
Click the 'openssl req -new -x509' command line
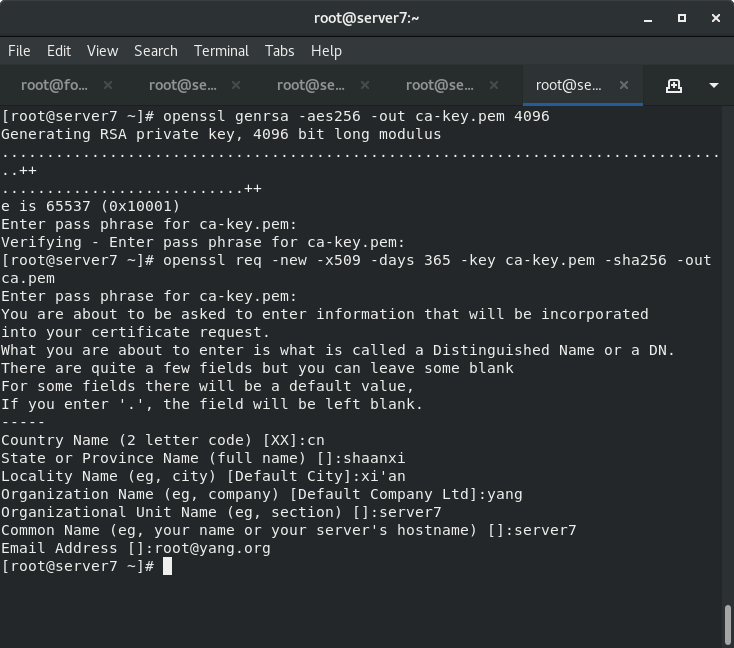[x=356, y=260]
